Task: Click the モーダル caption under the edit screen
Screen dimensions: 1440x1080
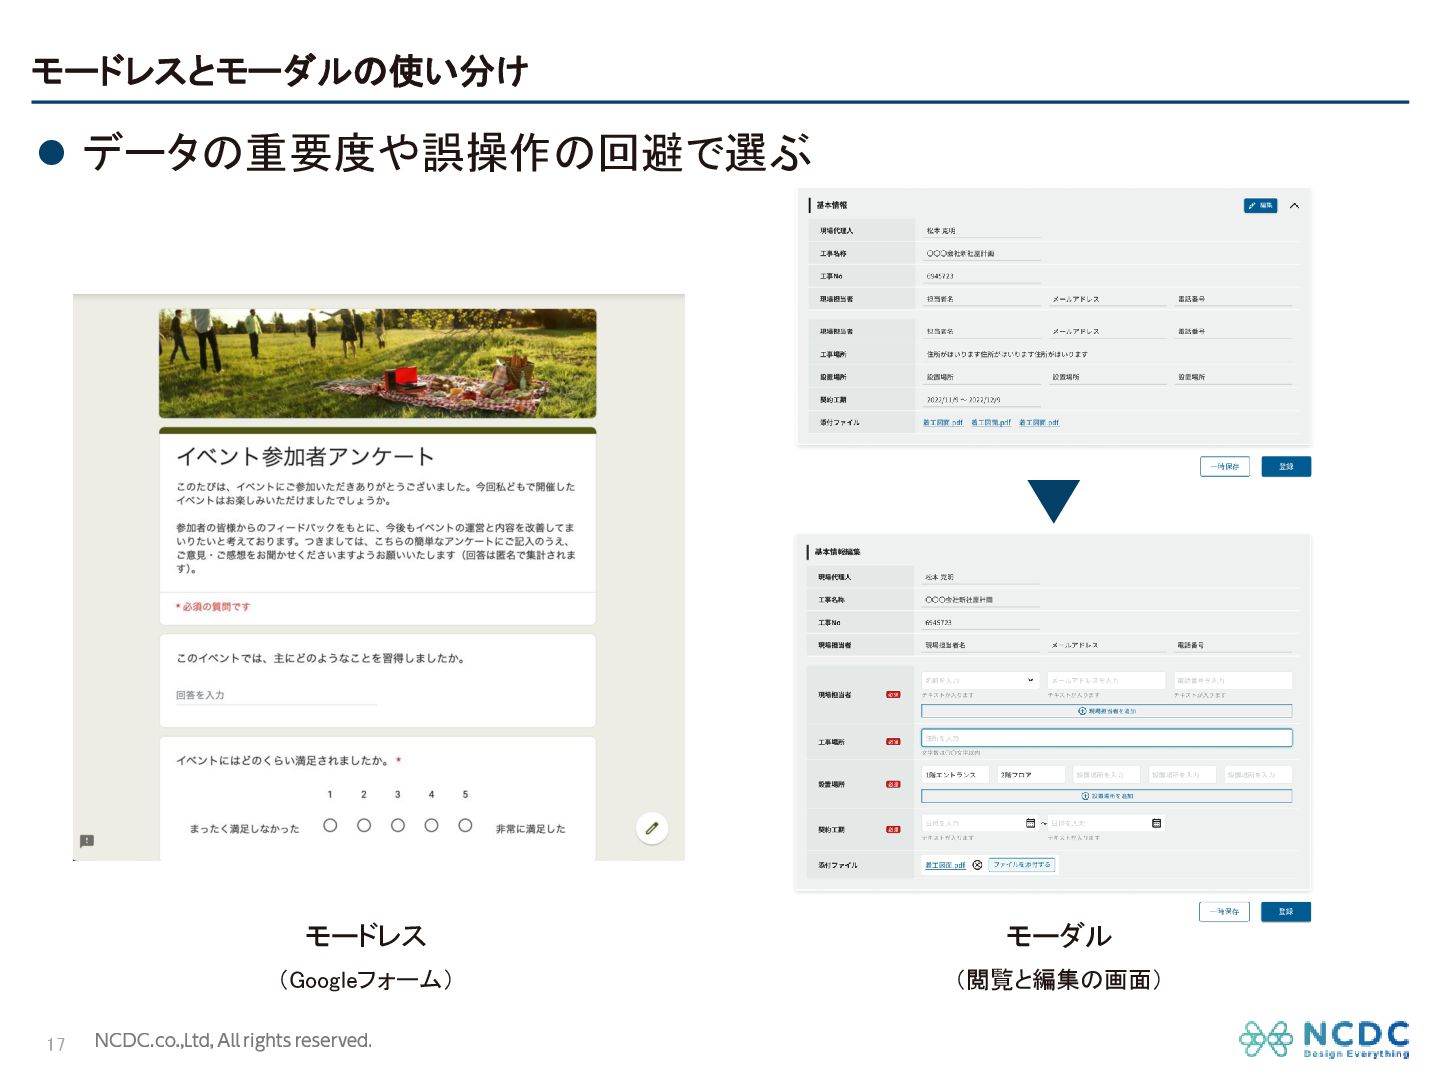Action: click(1059, 936)
